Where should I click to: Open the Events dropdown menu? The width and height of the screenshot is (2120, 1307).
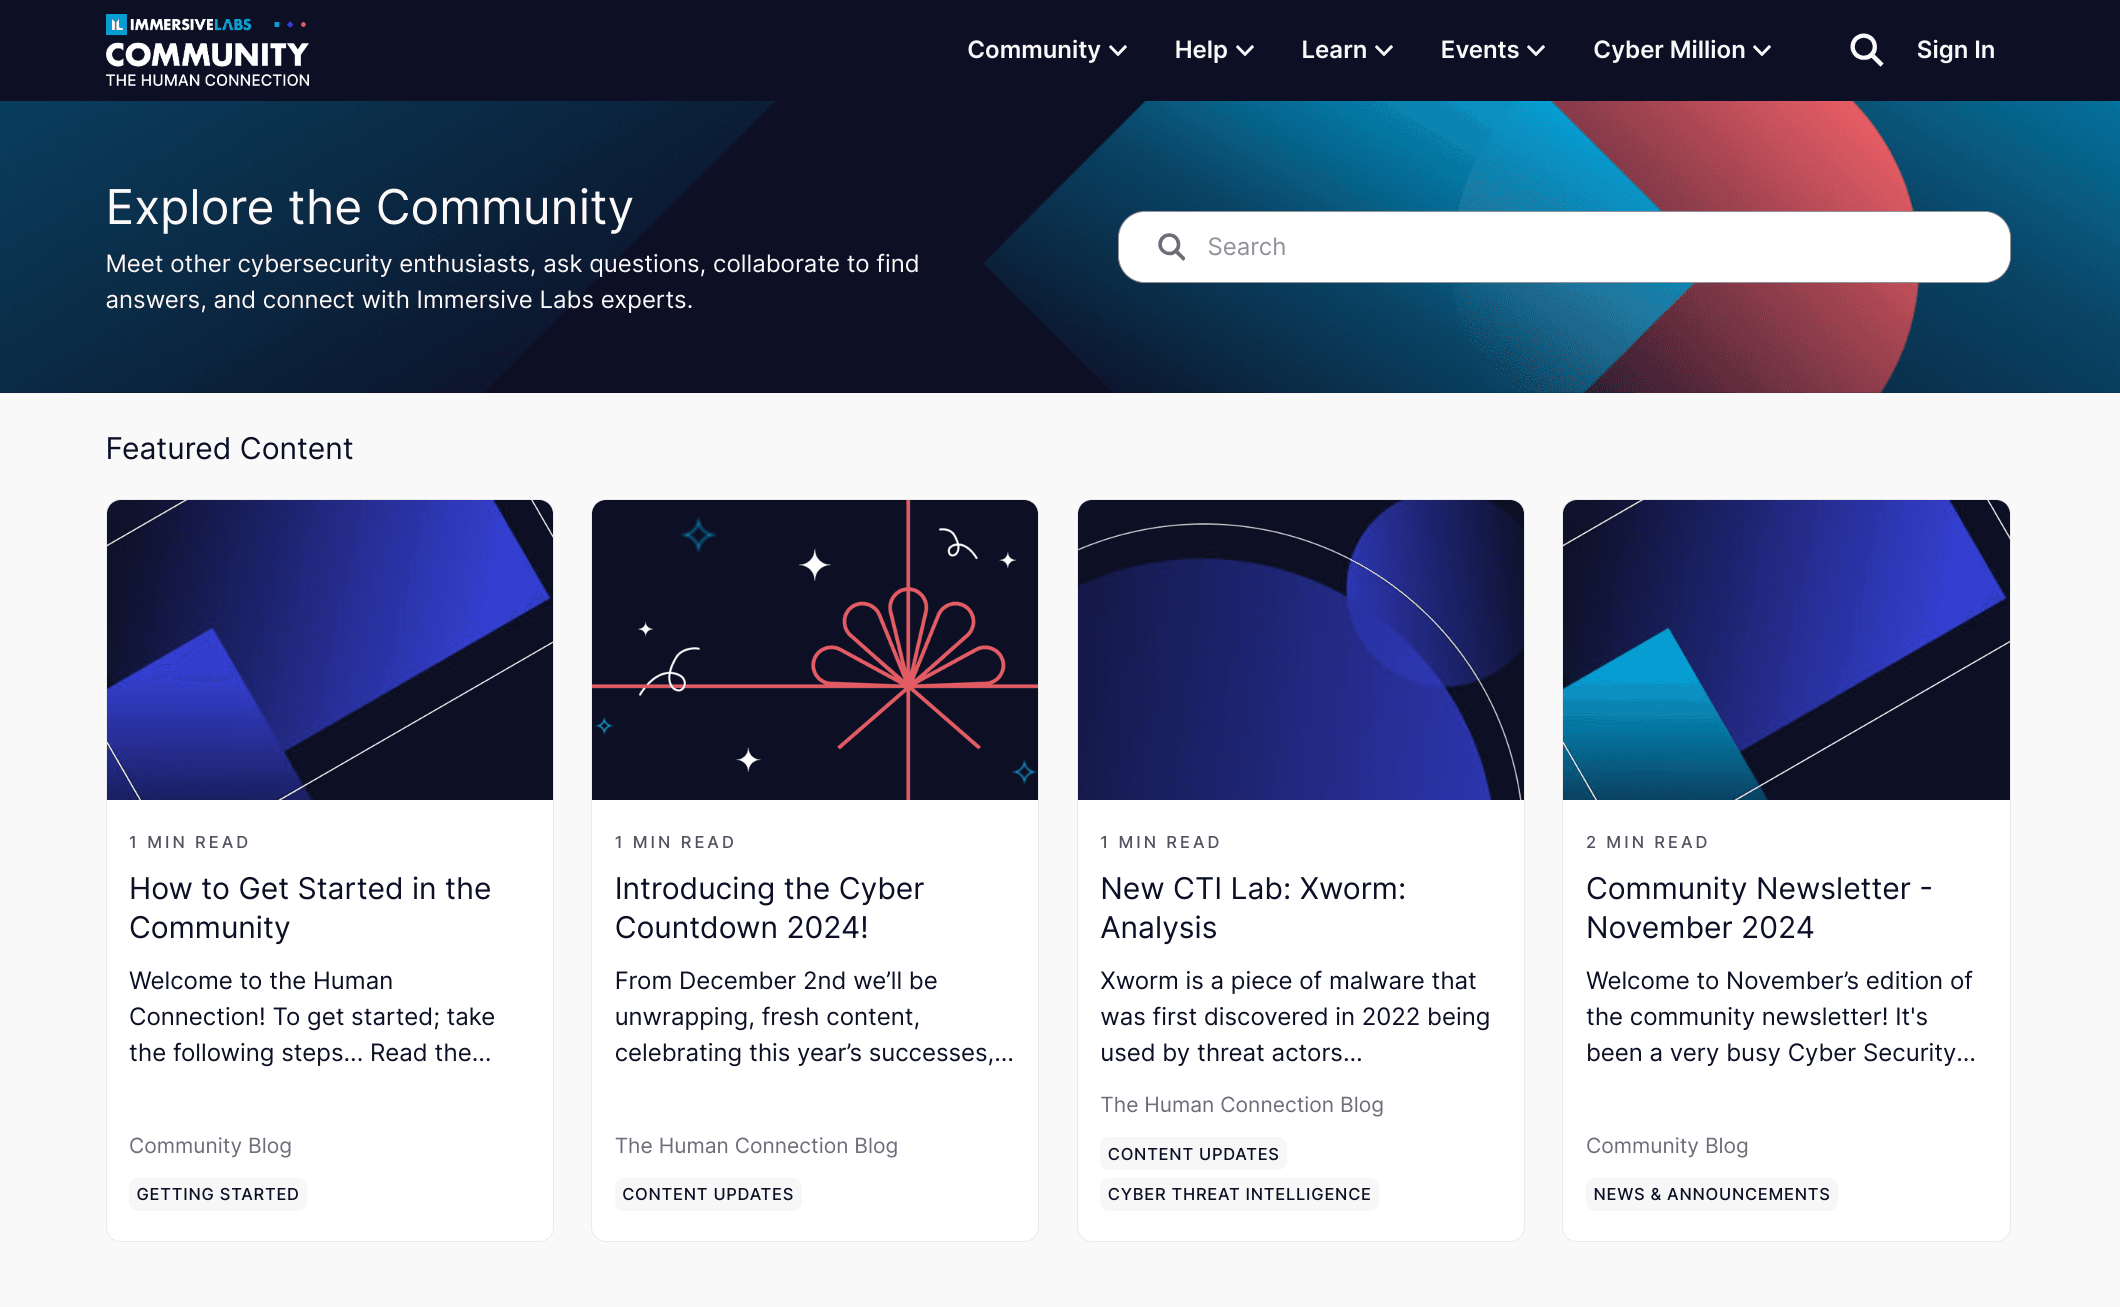(1489, 49)
